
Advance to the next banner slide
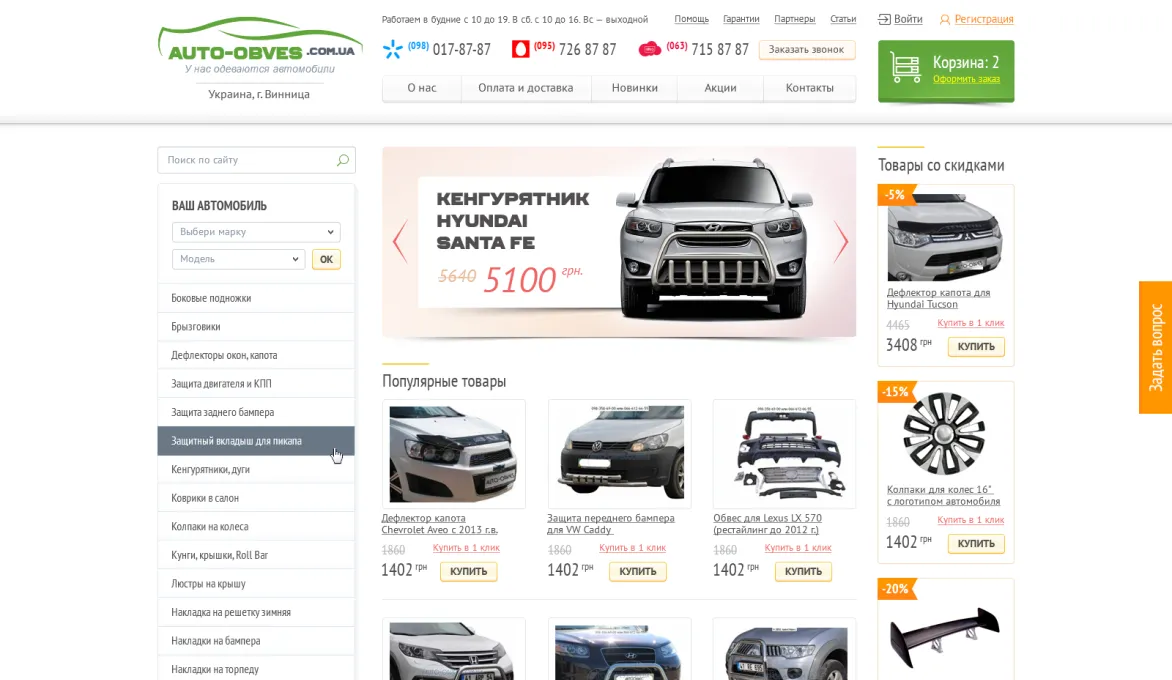[841, 241]
